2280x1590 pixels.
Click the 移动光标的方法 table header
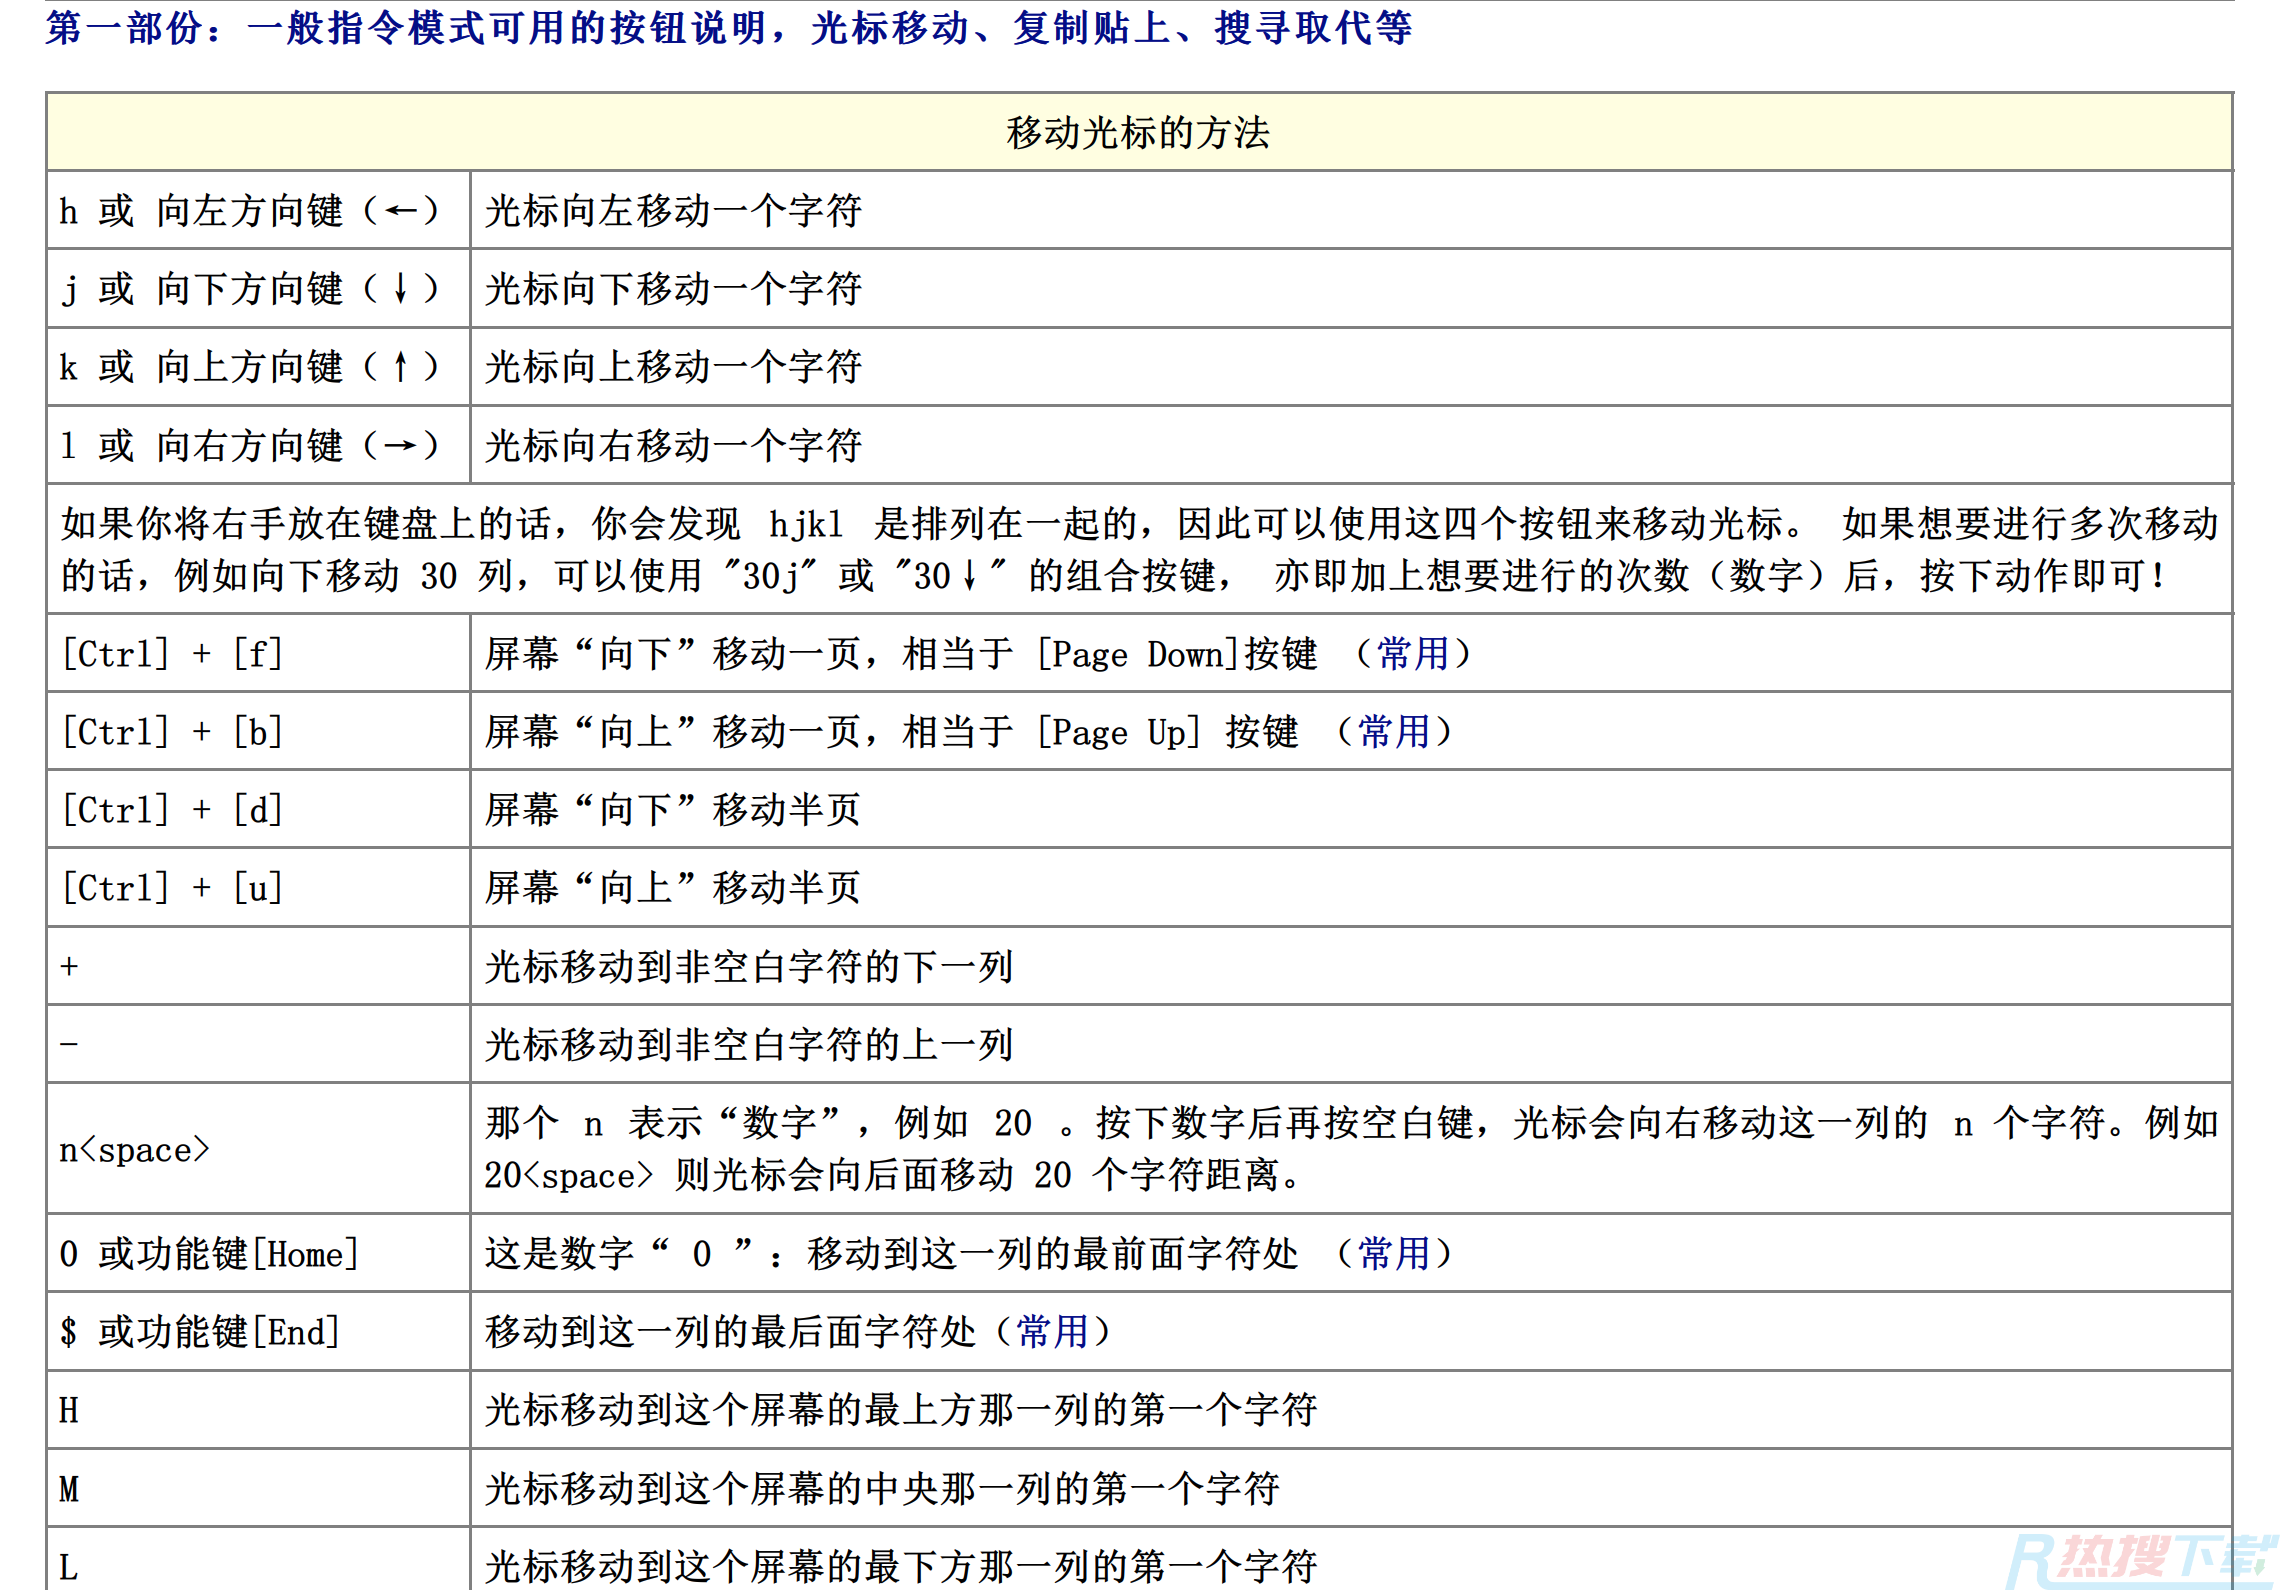tap(1138, 133)
